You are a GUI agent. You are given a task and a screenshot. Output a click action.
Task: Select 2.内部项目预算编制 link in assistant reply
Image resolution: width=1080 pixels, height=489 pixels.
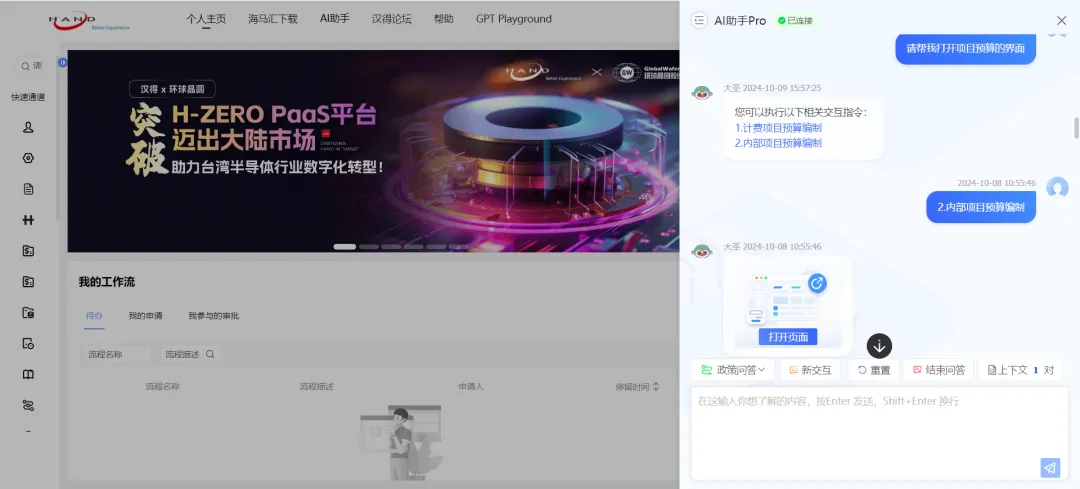point(778,143)
